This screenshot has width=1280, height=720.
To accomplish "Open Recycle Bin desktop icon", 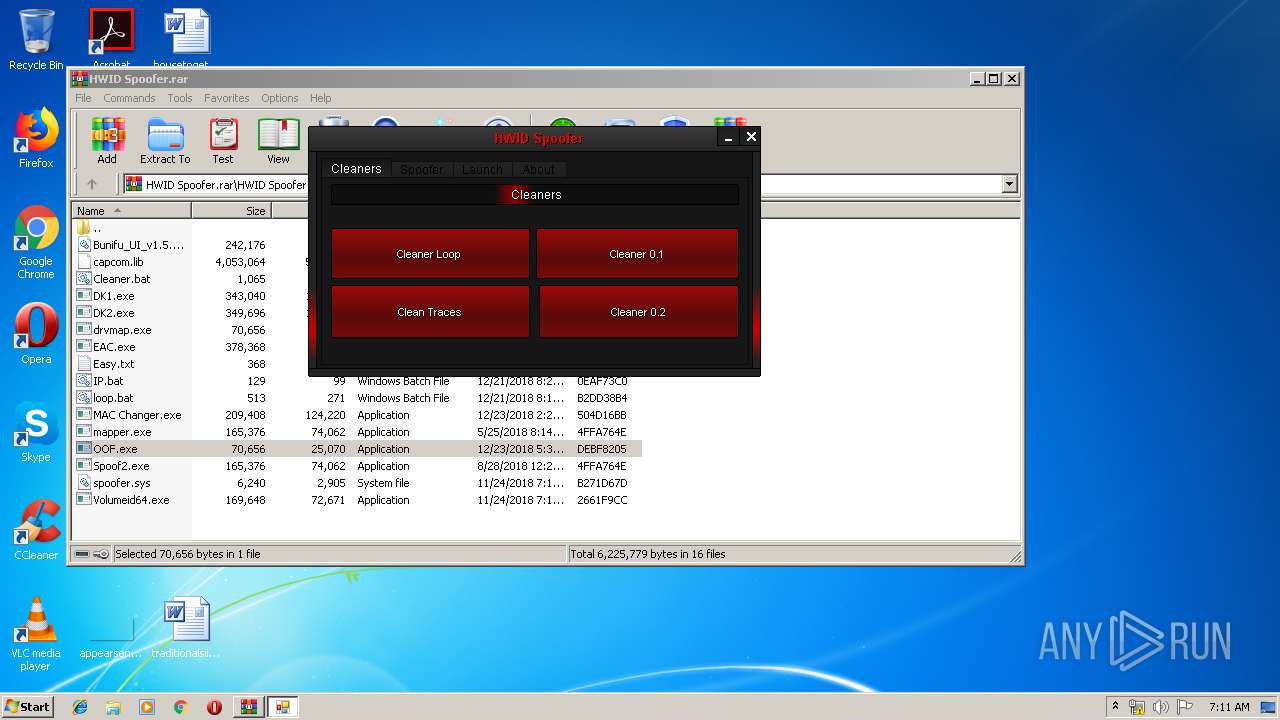I will point(36,40).
